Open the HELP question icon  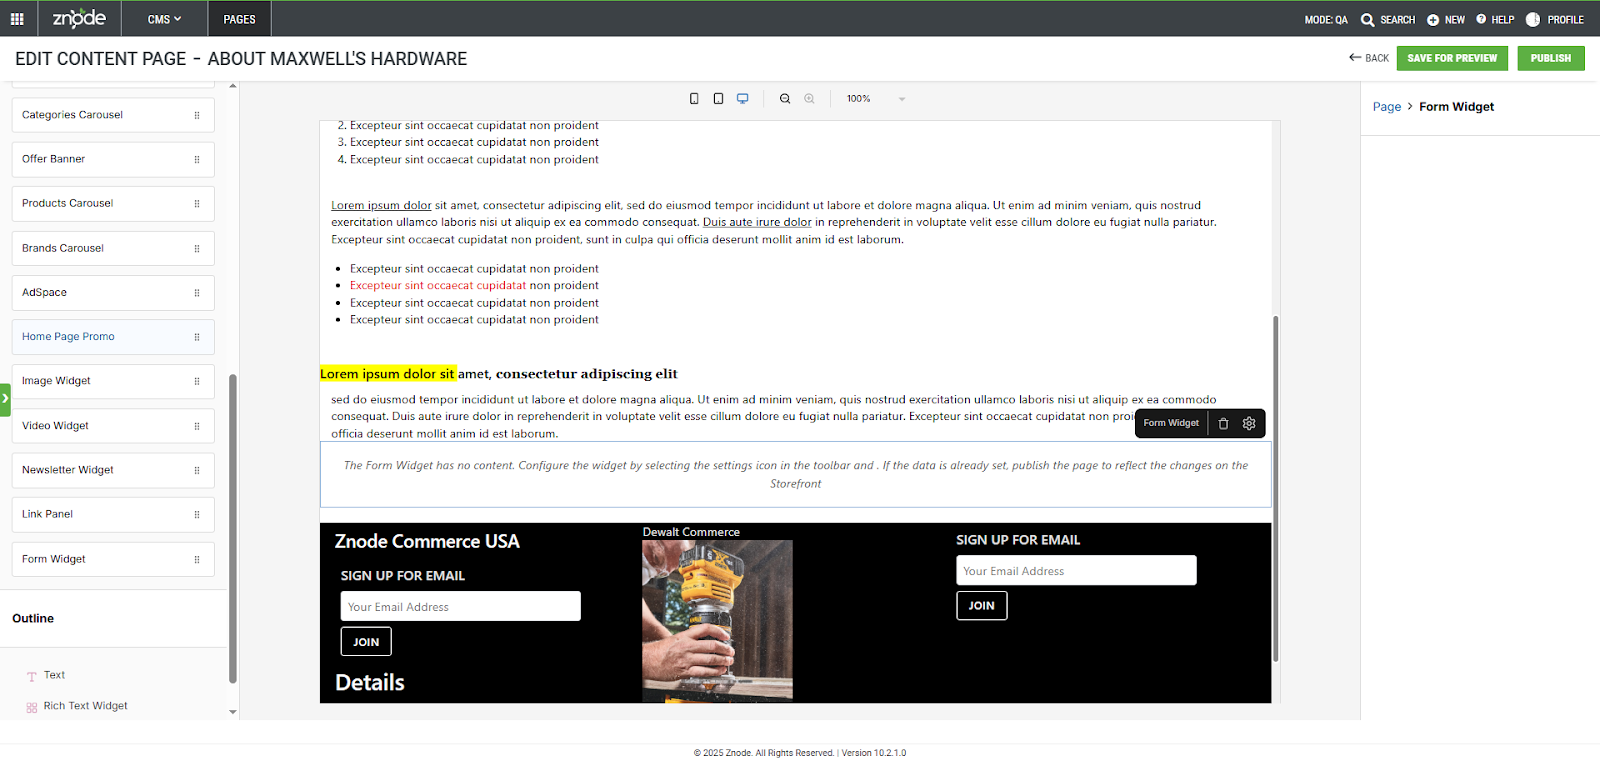point(1481,19)
